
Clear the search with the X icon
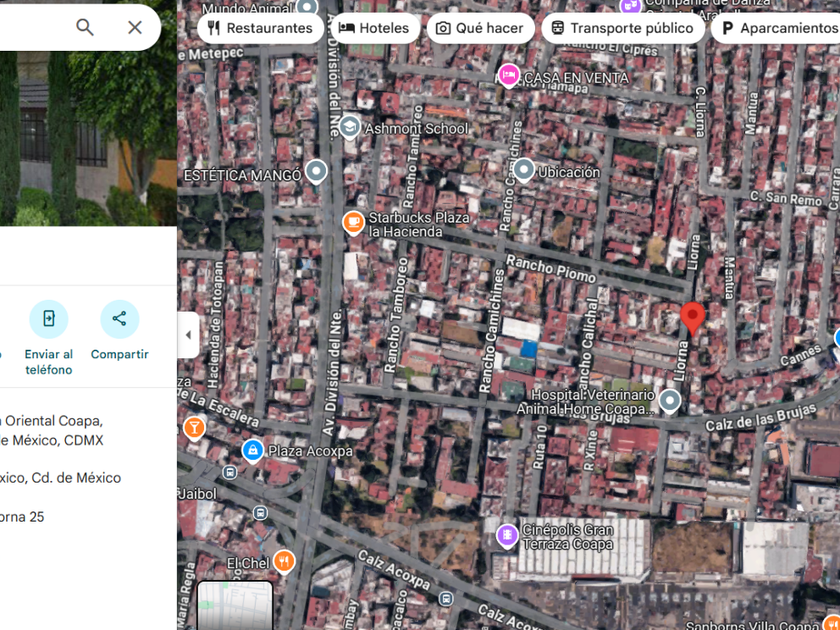pyautogui.click(x=134, y=27)
